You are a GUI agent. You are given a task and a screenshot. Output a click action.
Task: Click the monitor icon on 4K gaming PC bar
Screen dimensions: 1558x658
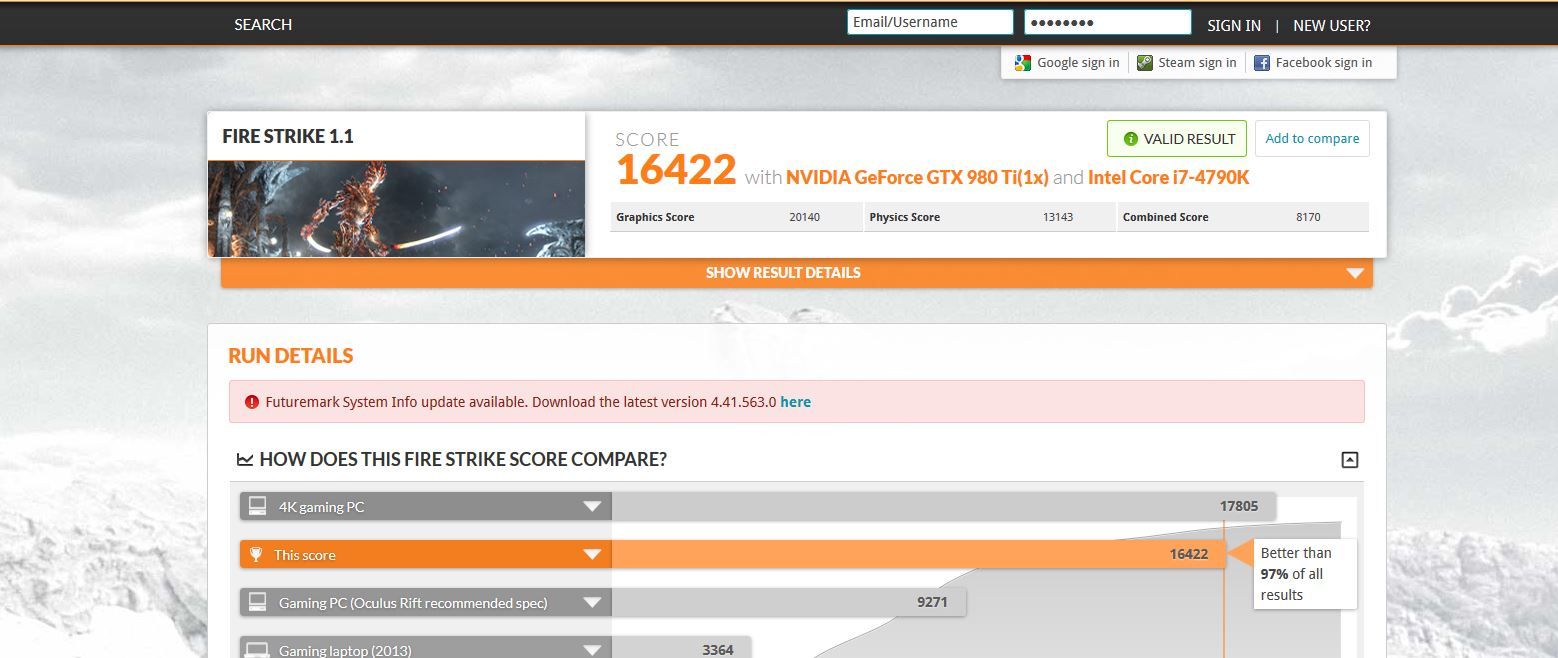pos(257,506)
